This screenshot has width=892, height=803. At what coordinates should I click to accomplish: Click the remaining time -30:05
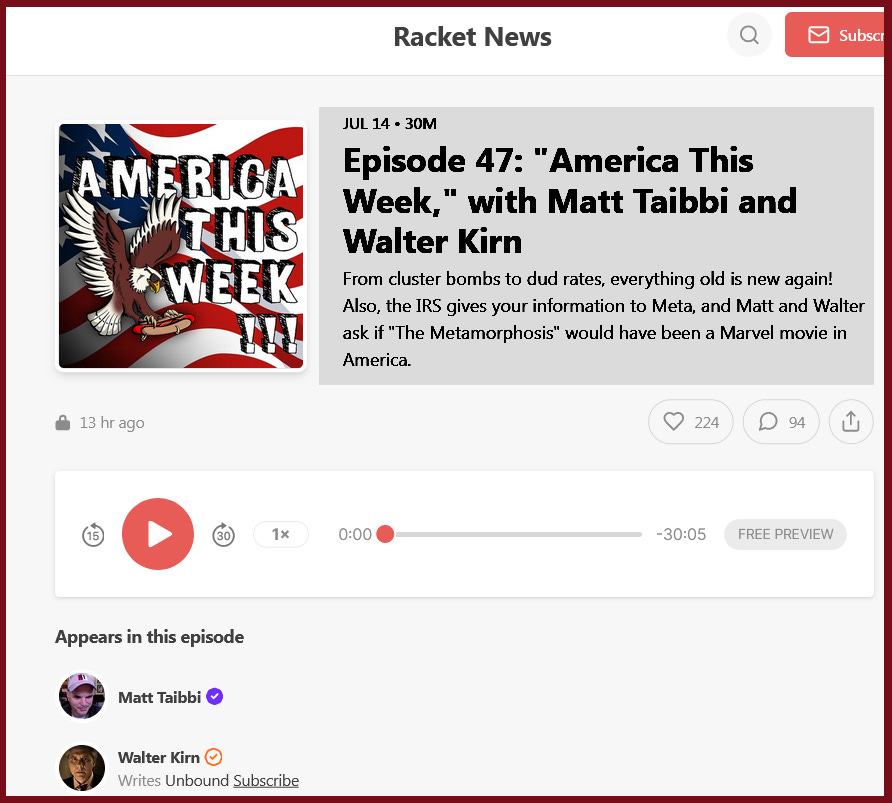[681, 535]
